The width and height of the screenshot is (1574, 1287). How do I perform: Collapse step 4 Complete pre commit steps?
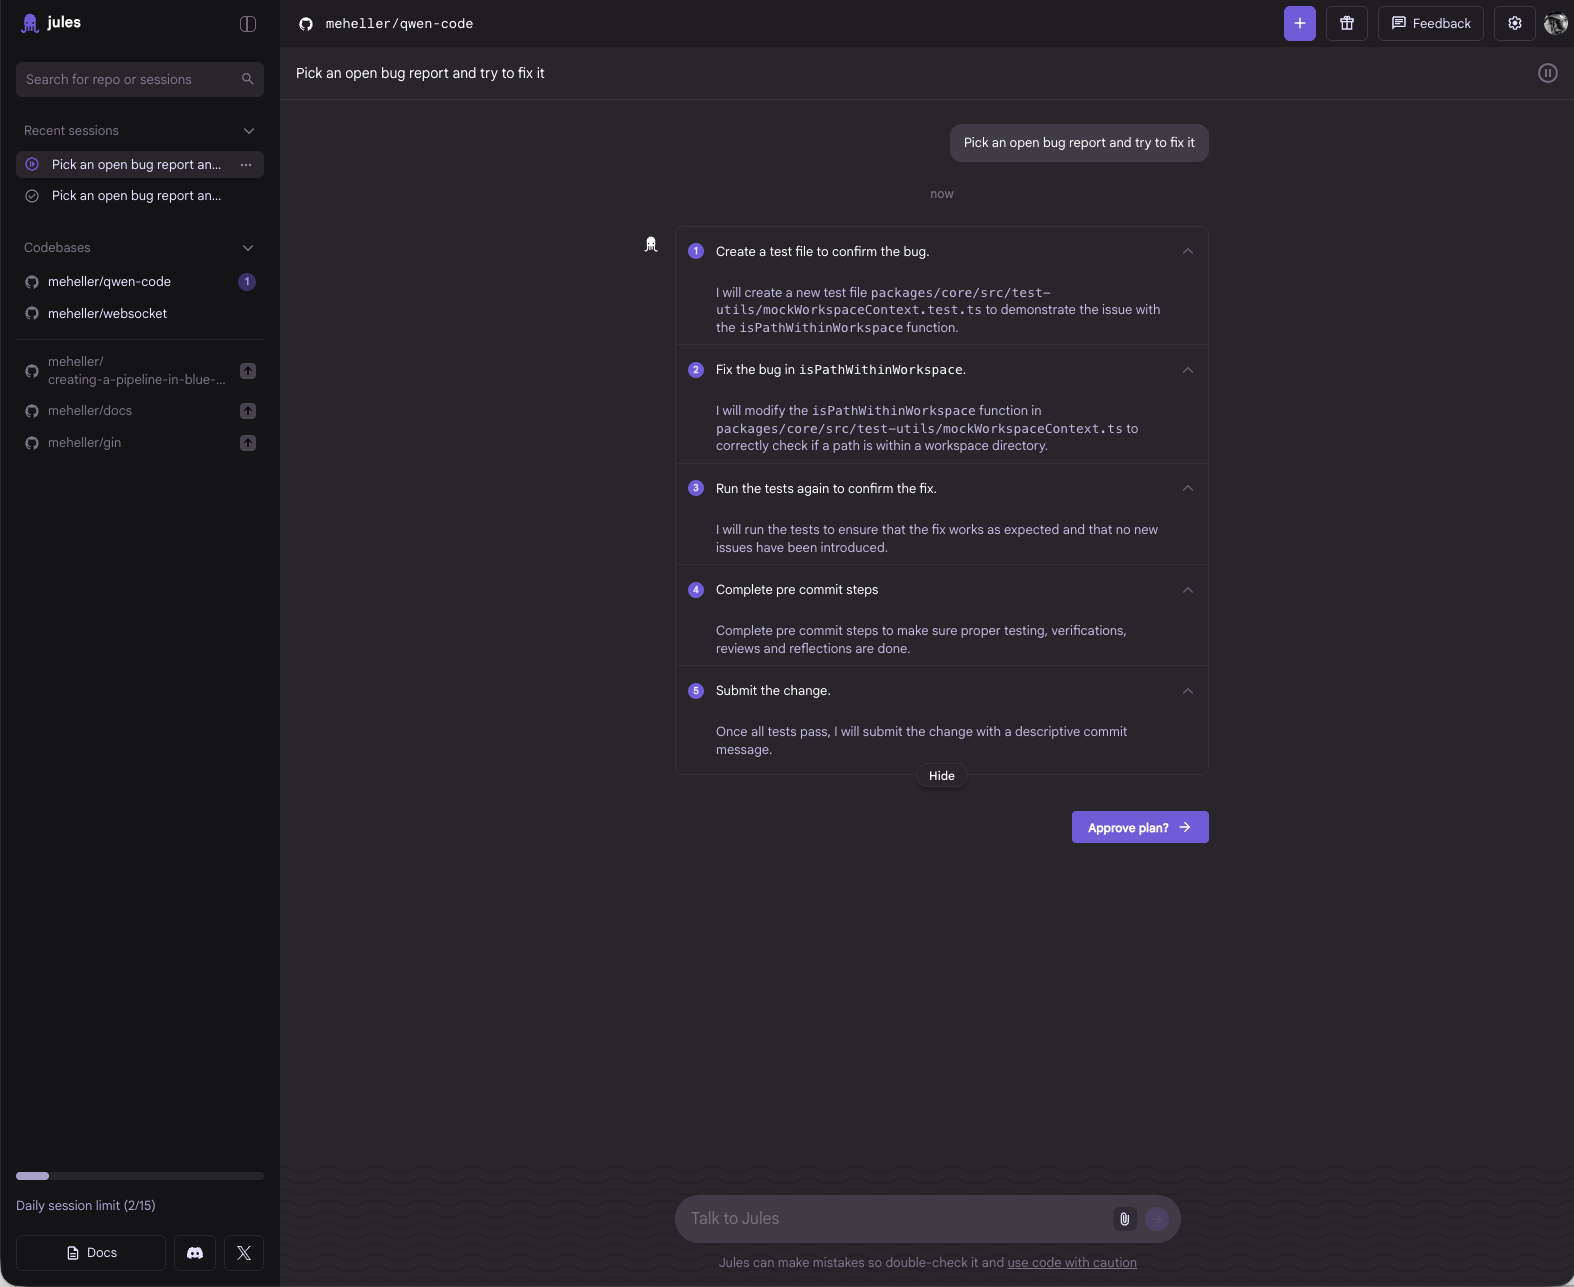point(1187,590)
